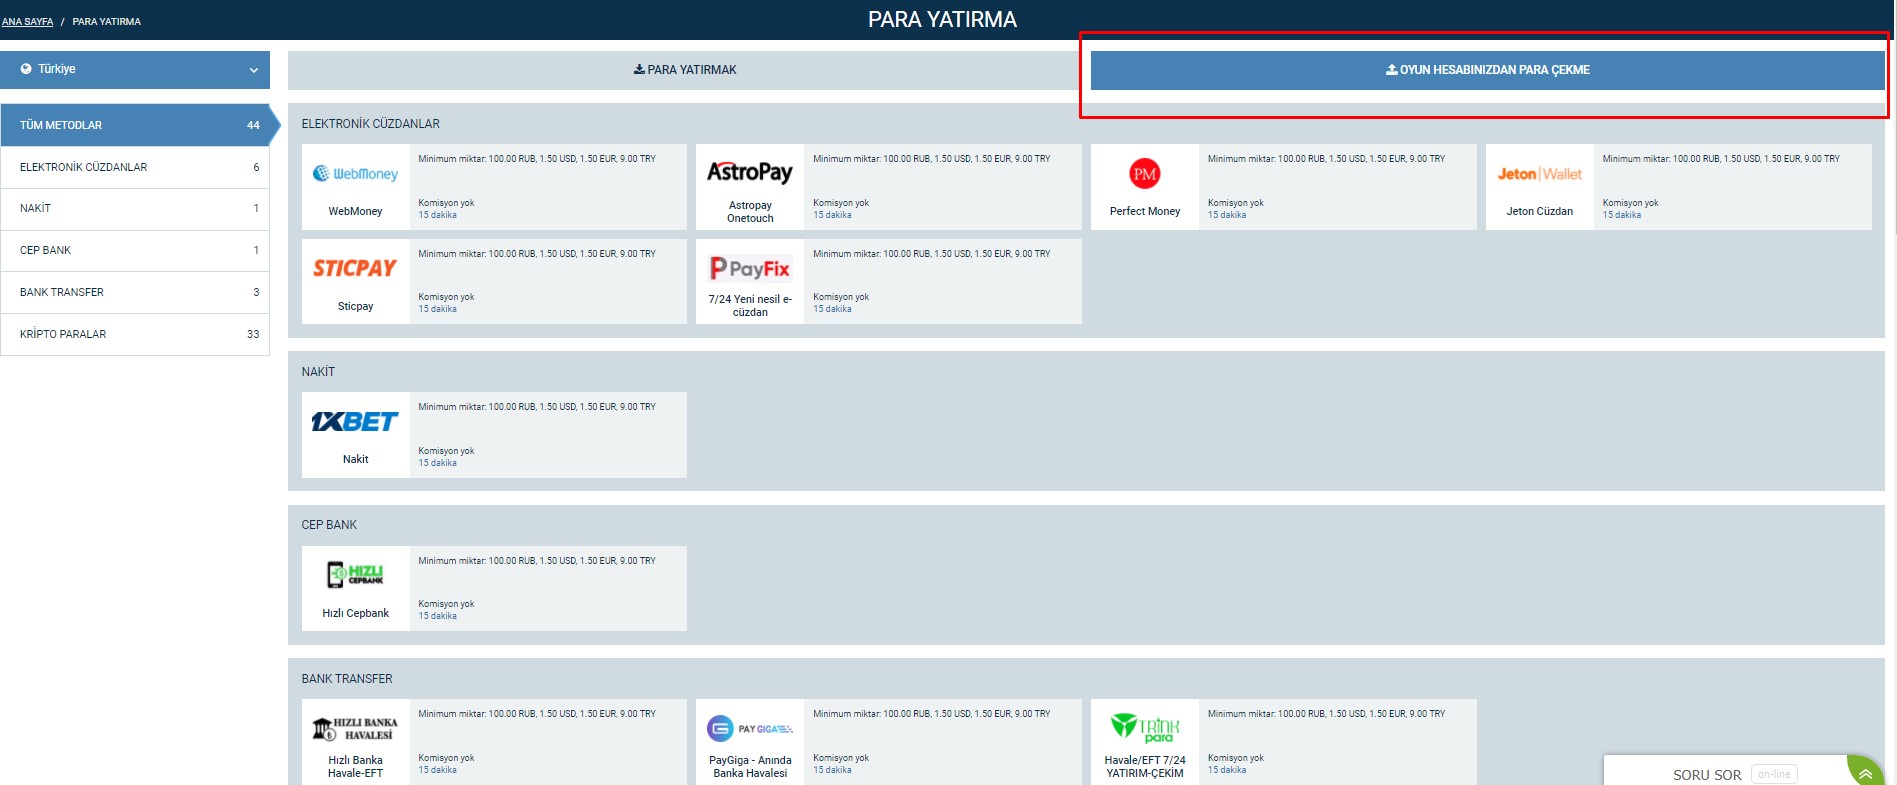Click the Elektronik Cüzdanlar section heading

pos(370,124)
